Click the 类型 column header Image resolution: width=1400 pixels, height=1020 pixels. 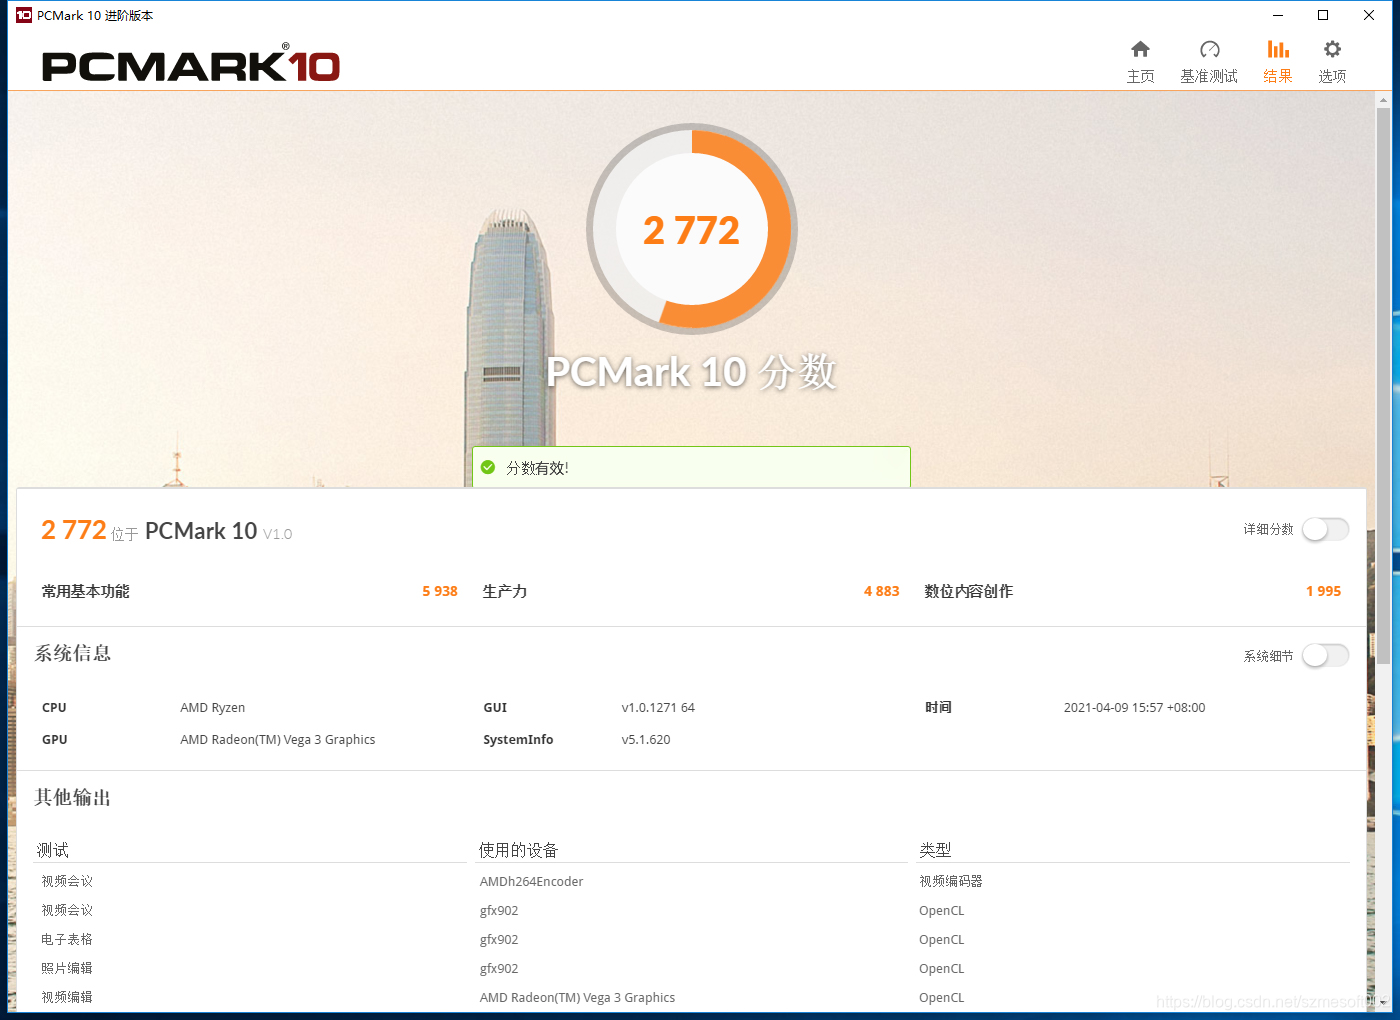(x=935, y=850)
